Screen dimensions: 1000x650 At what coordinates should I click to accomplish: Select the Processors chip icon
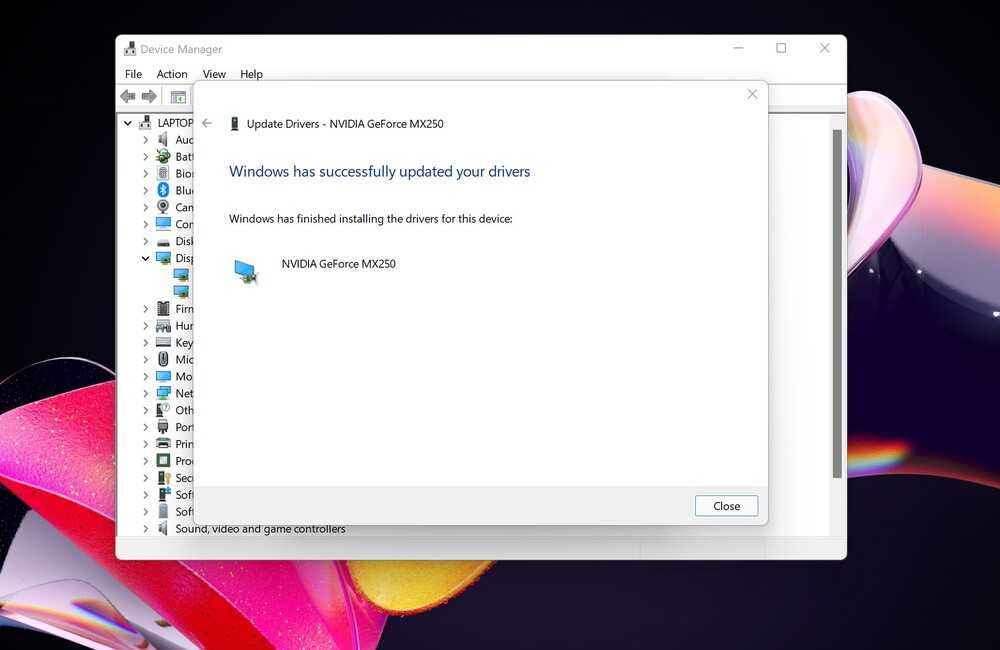click(163, 461)
